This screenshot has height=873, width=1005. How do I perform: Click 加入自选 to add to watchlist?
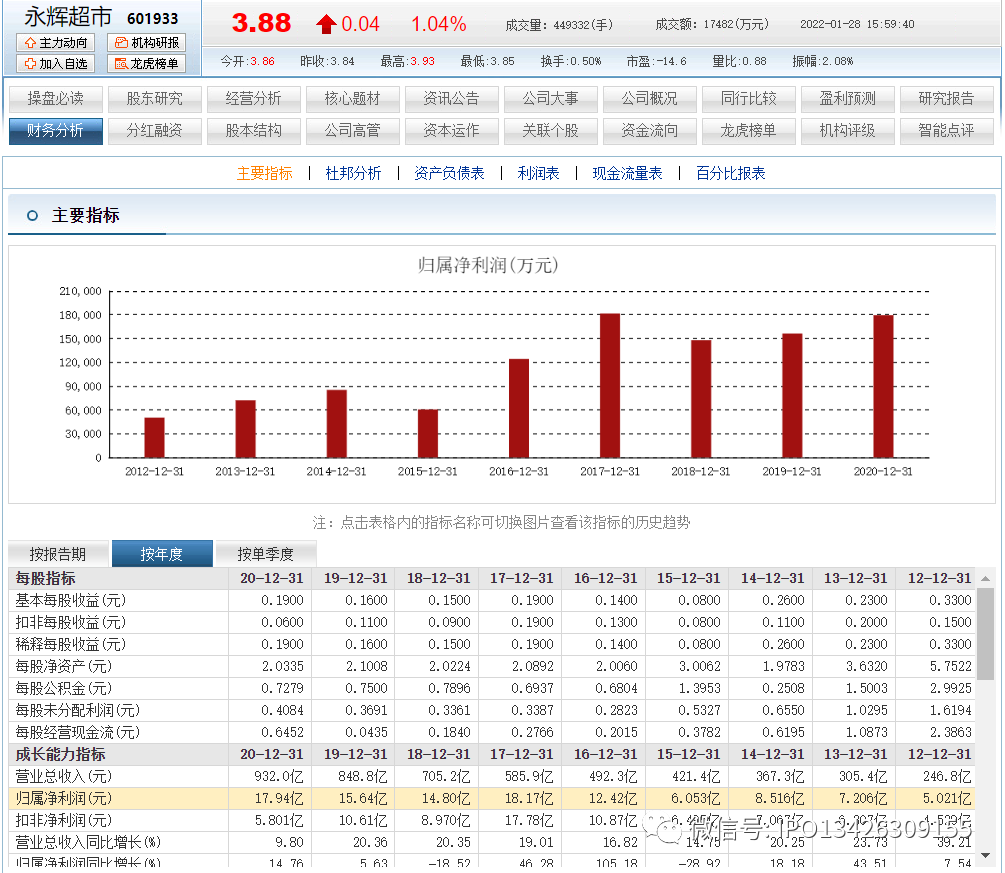click(x=56, y=63)
